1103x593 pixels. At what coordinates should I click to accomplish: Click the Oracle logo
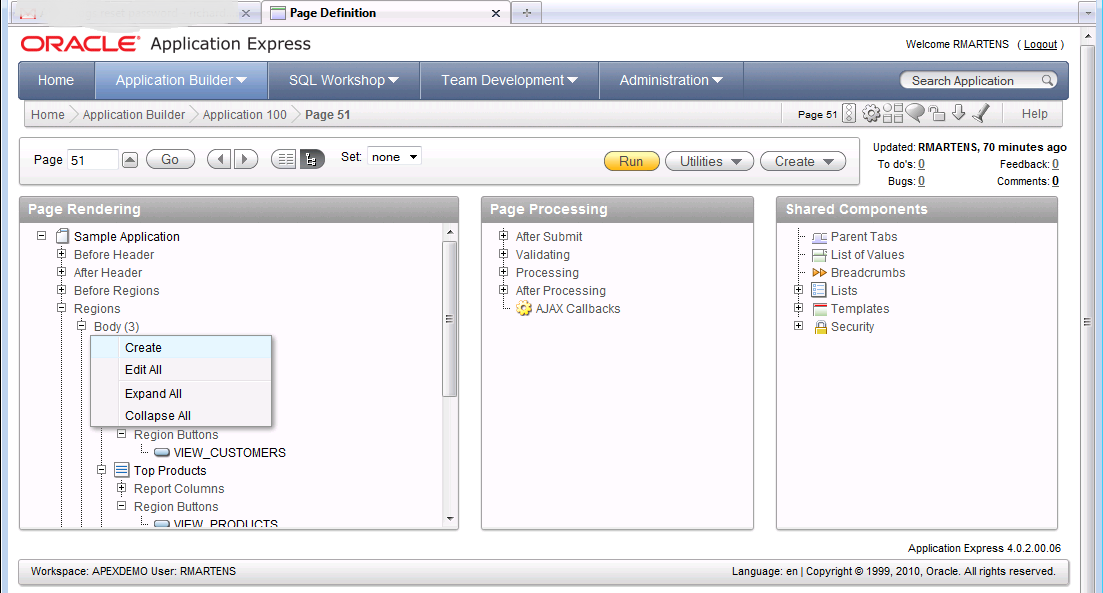coord(79,44)
